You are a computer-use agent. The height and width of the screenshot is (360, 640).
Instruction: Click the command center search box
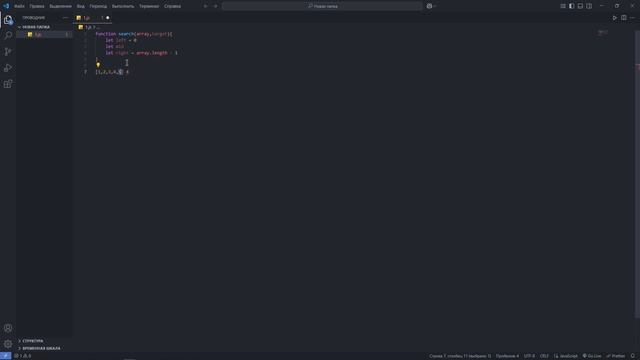pyautogui.click(x=322, y=6)
